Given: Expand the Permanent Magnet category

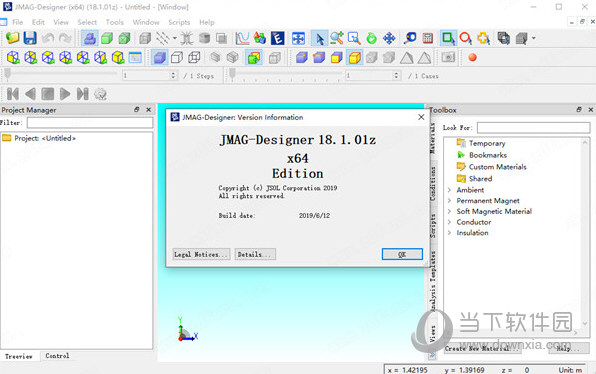Looking at the screenshot, I should [x=449, y=200].
